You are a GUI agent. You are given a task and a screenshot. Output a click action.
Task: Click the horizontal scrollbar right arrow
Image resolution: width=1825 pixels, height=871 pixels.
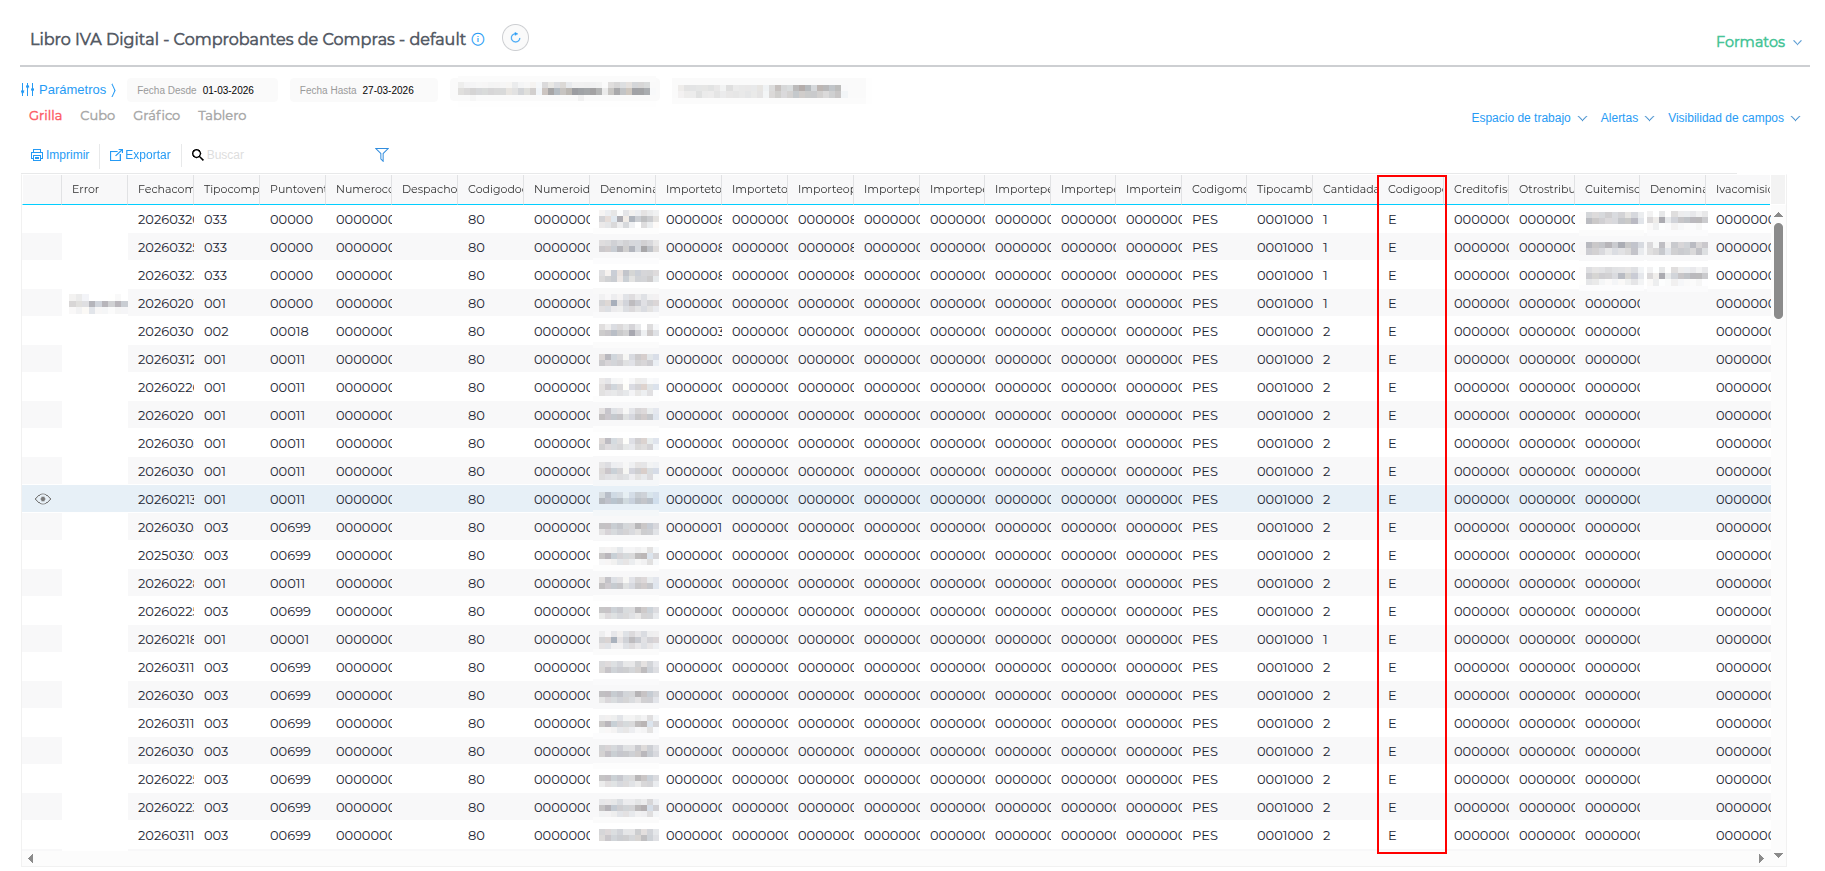click(x=1761, y=858)
